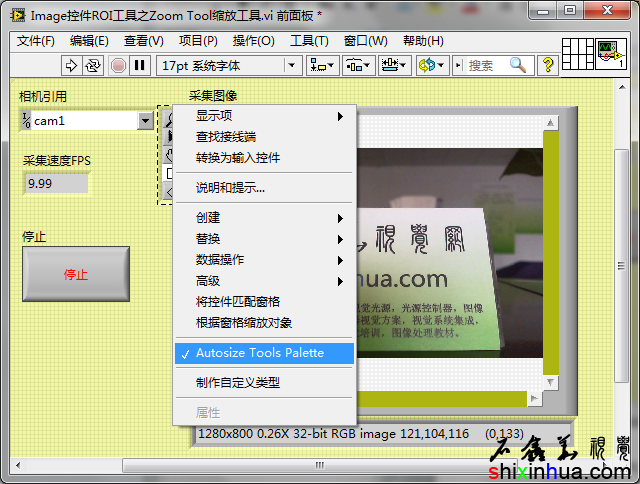Select 转换为输入控件 from context menu
This screenshot has height=484, width=640.
pos(238,158)
